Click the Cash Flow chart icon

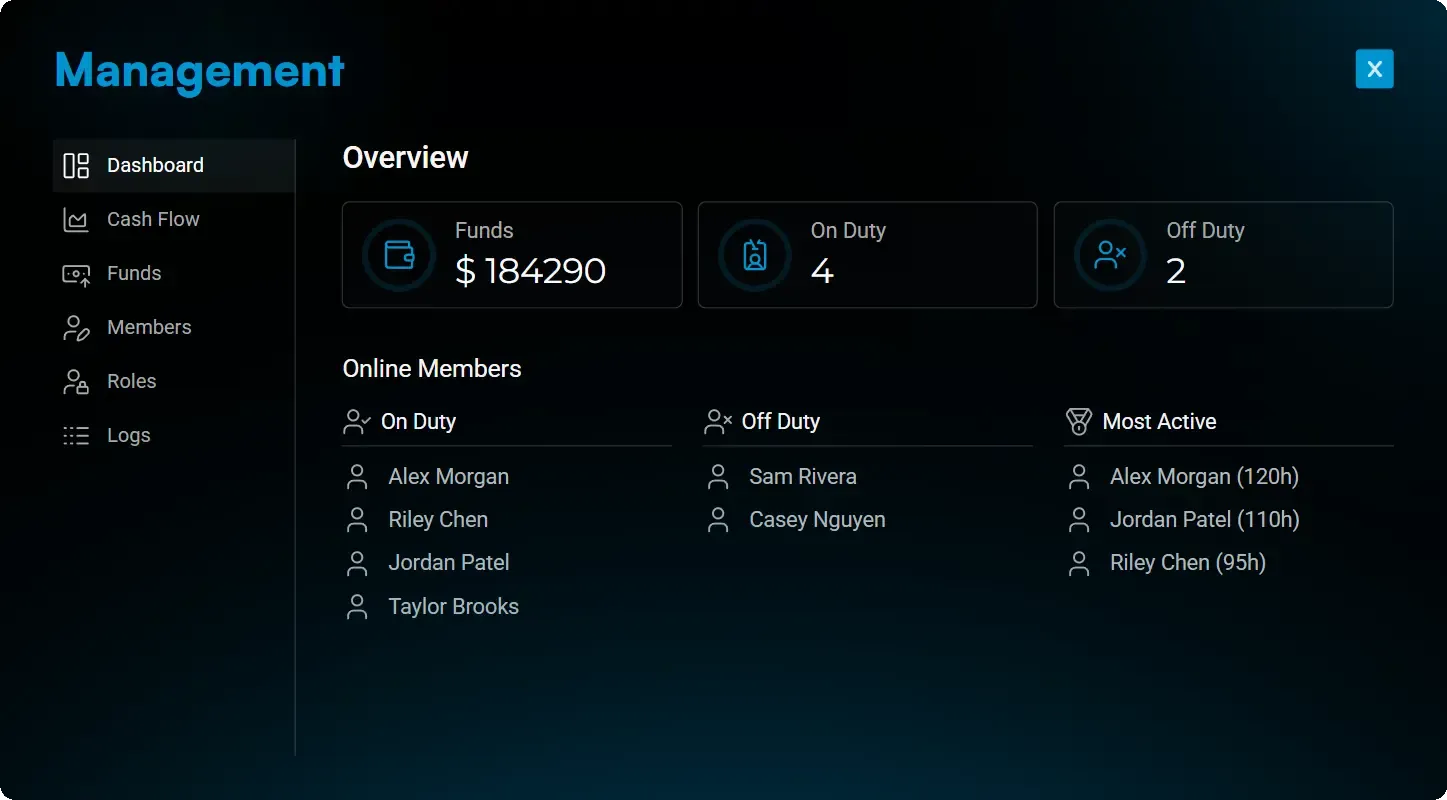pos(76,220)
